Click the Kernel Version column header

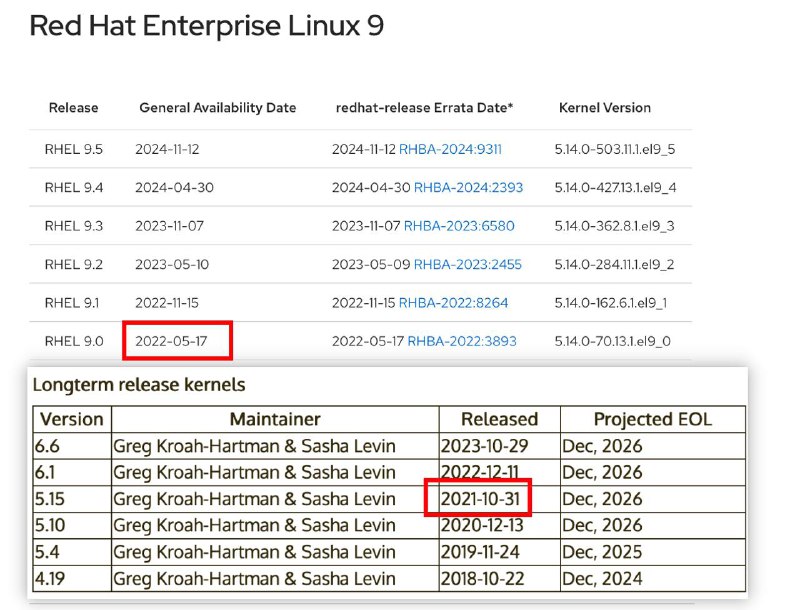click(x=605, y=108)
